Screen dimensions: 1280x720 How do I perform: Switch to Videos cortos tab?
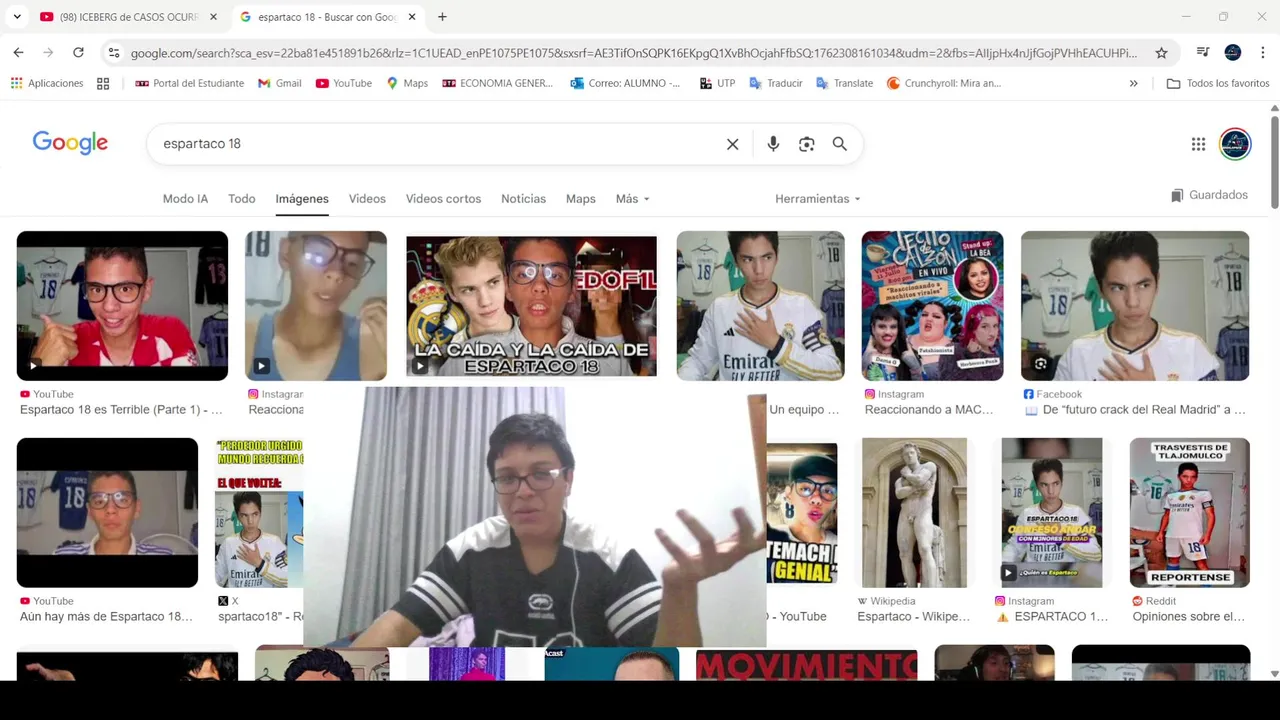click(443, 199)
